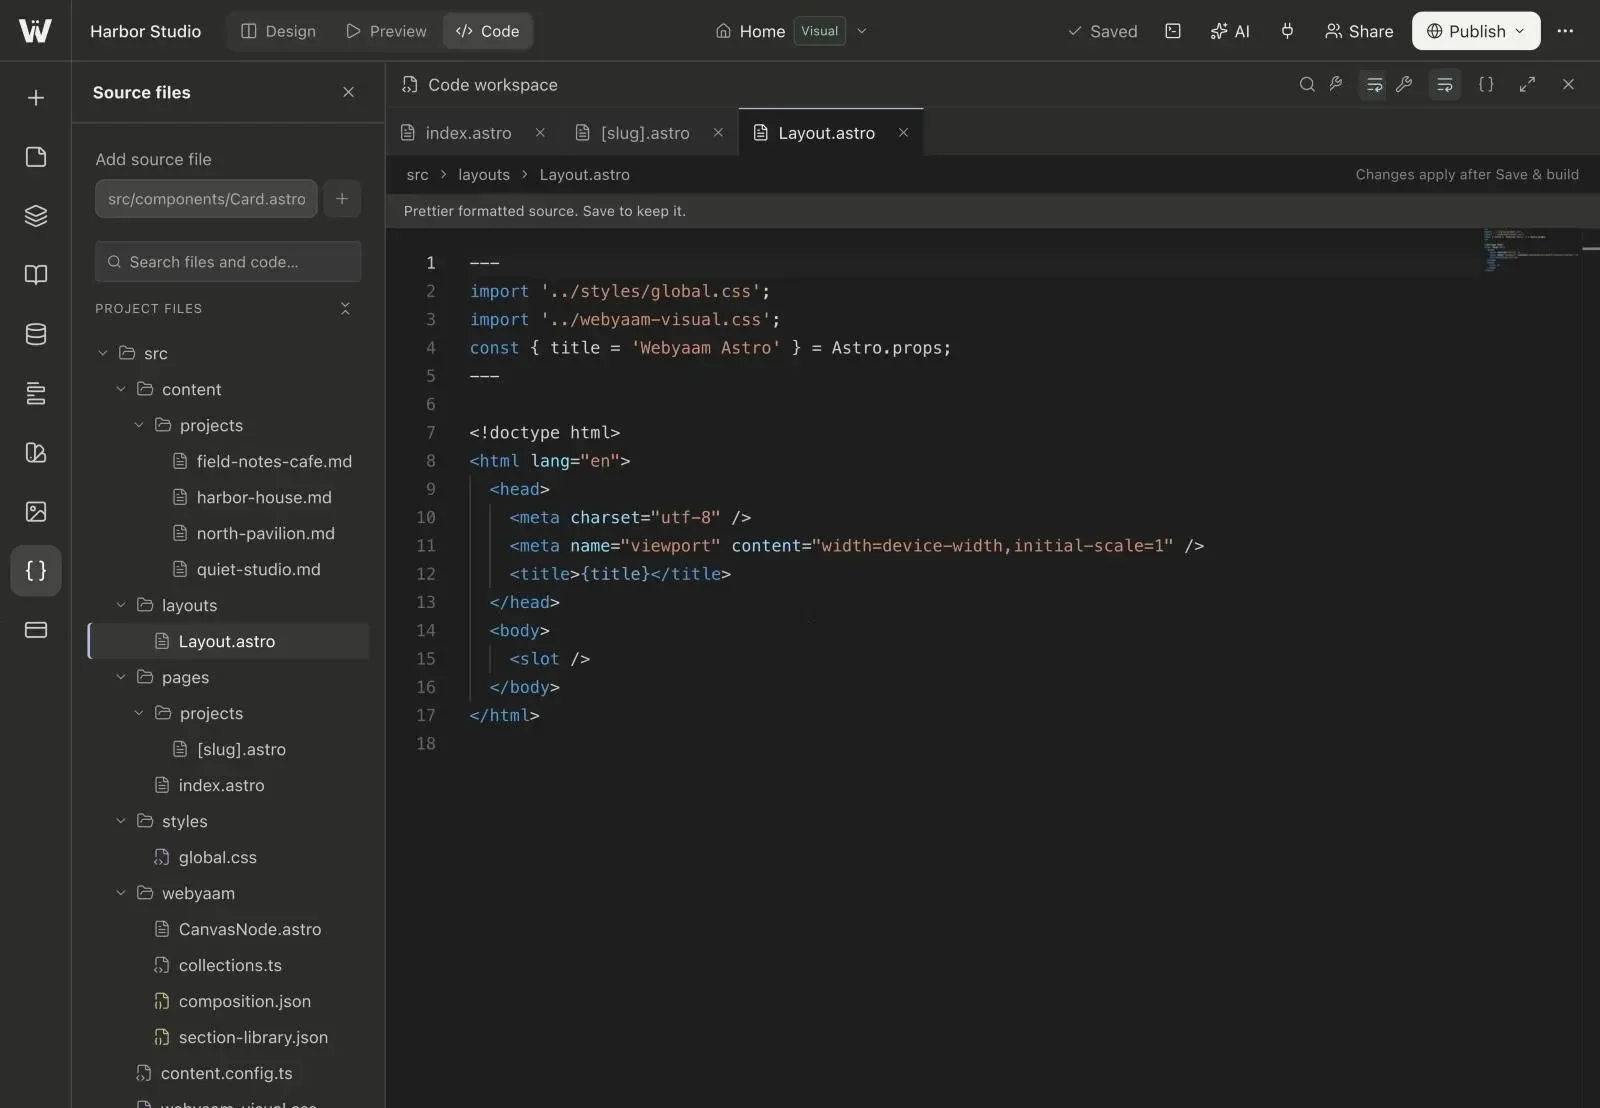Click the Share button

coord(1359,31)
